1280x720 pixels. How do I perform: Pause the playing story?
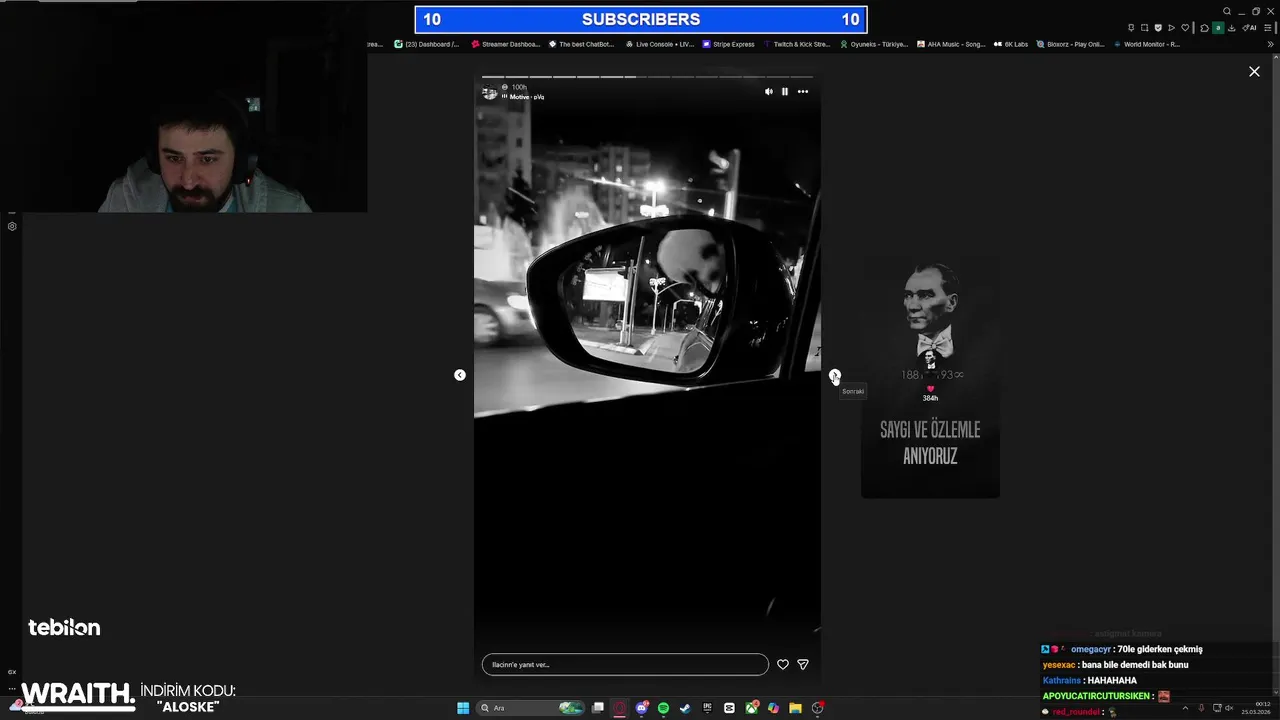pos(785,91)
